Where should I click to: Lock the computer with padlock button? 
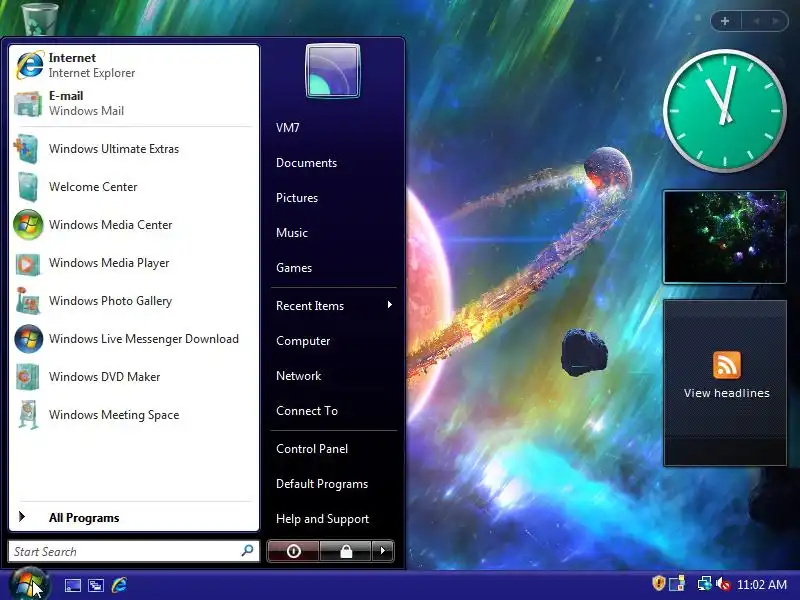[x=345, y=551]
